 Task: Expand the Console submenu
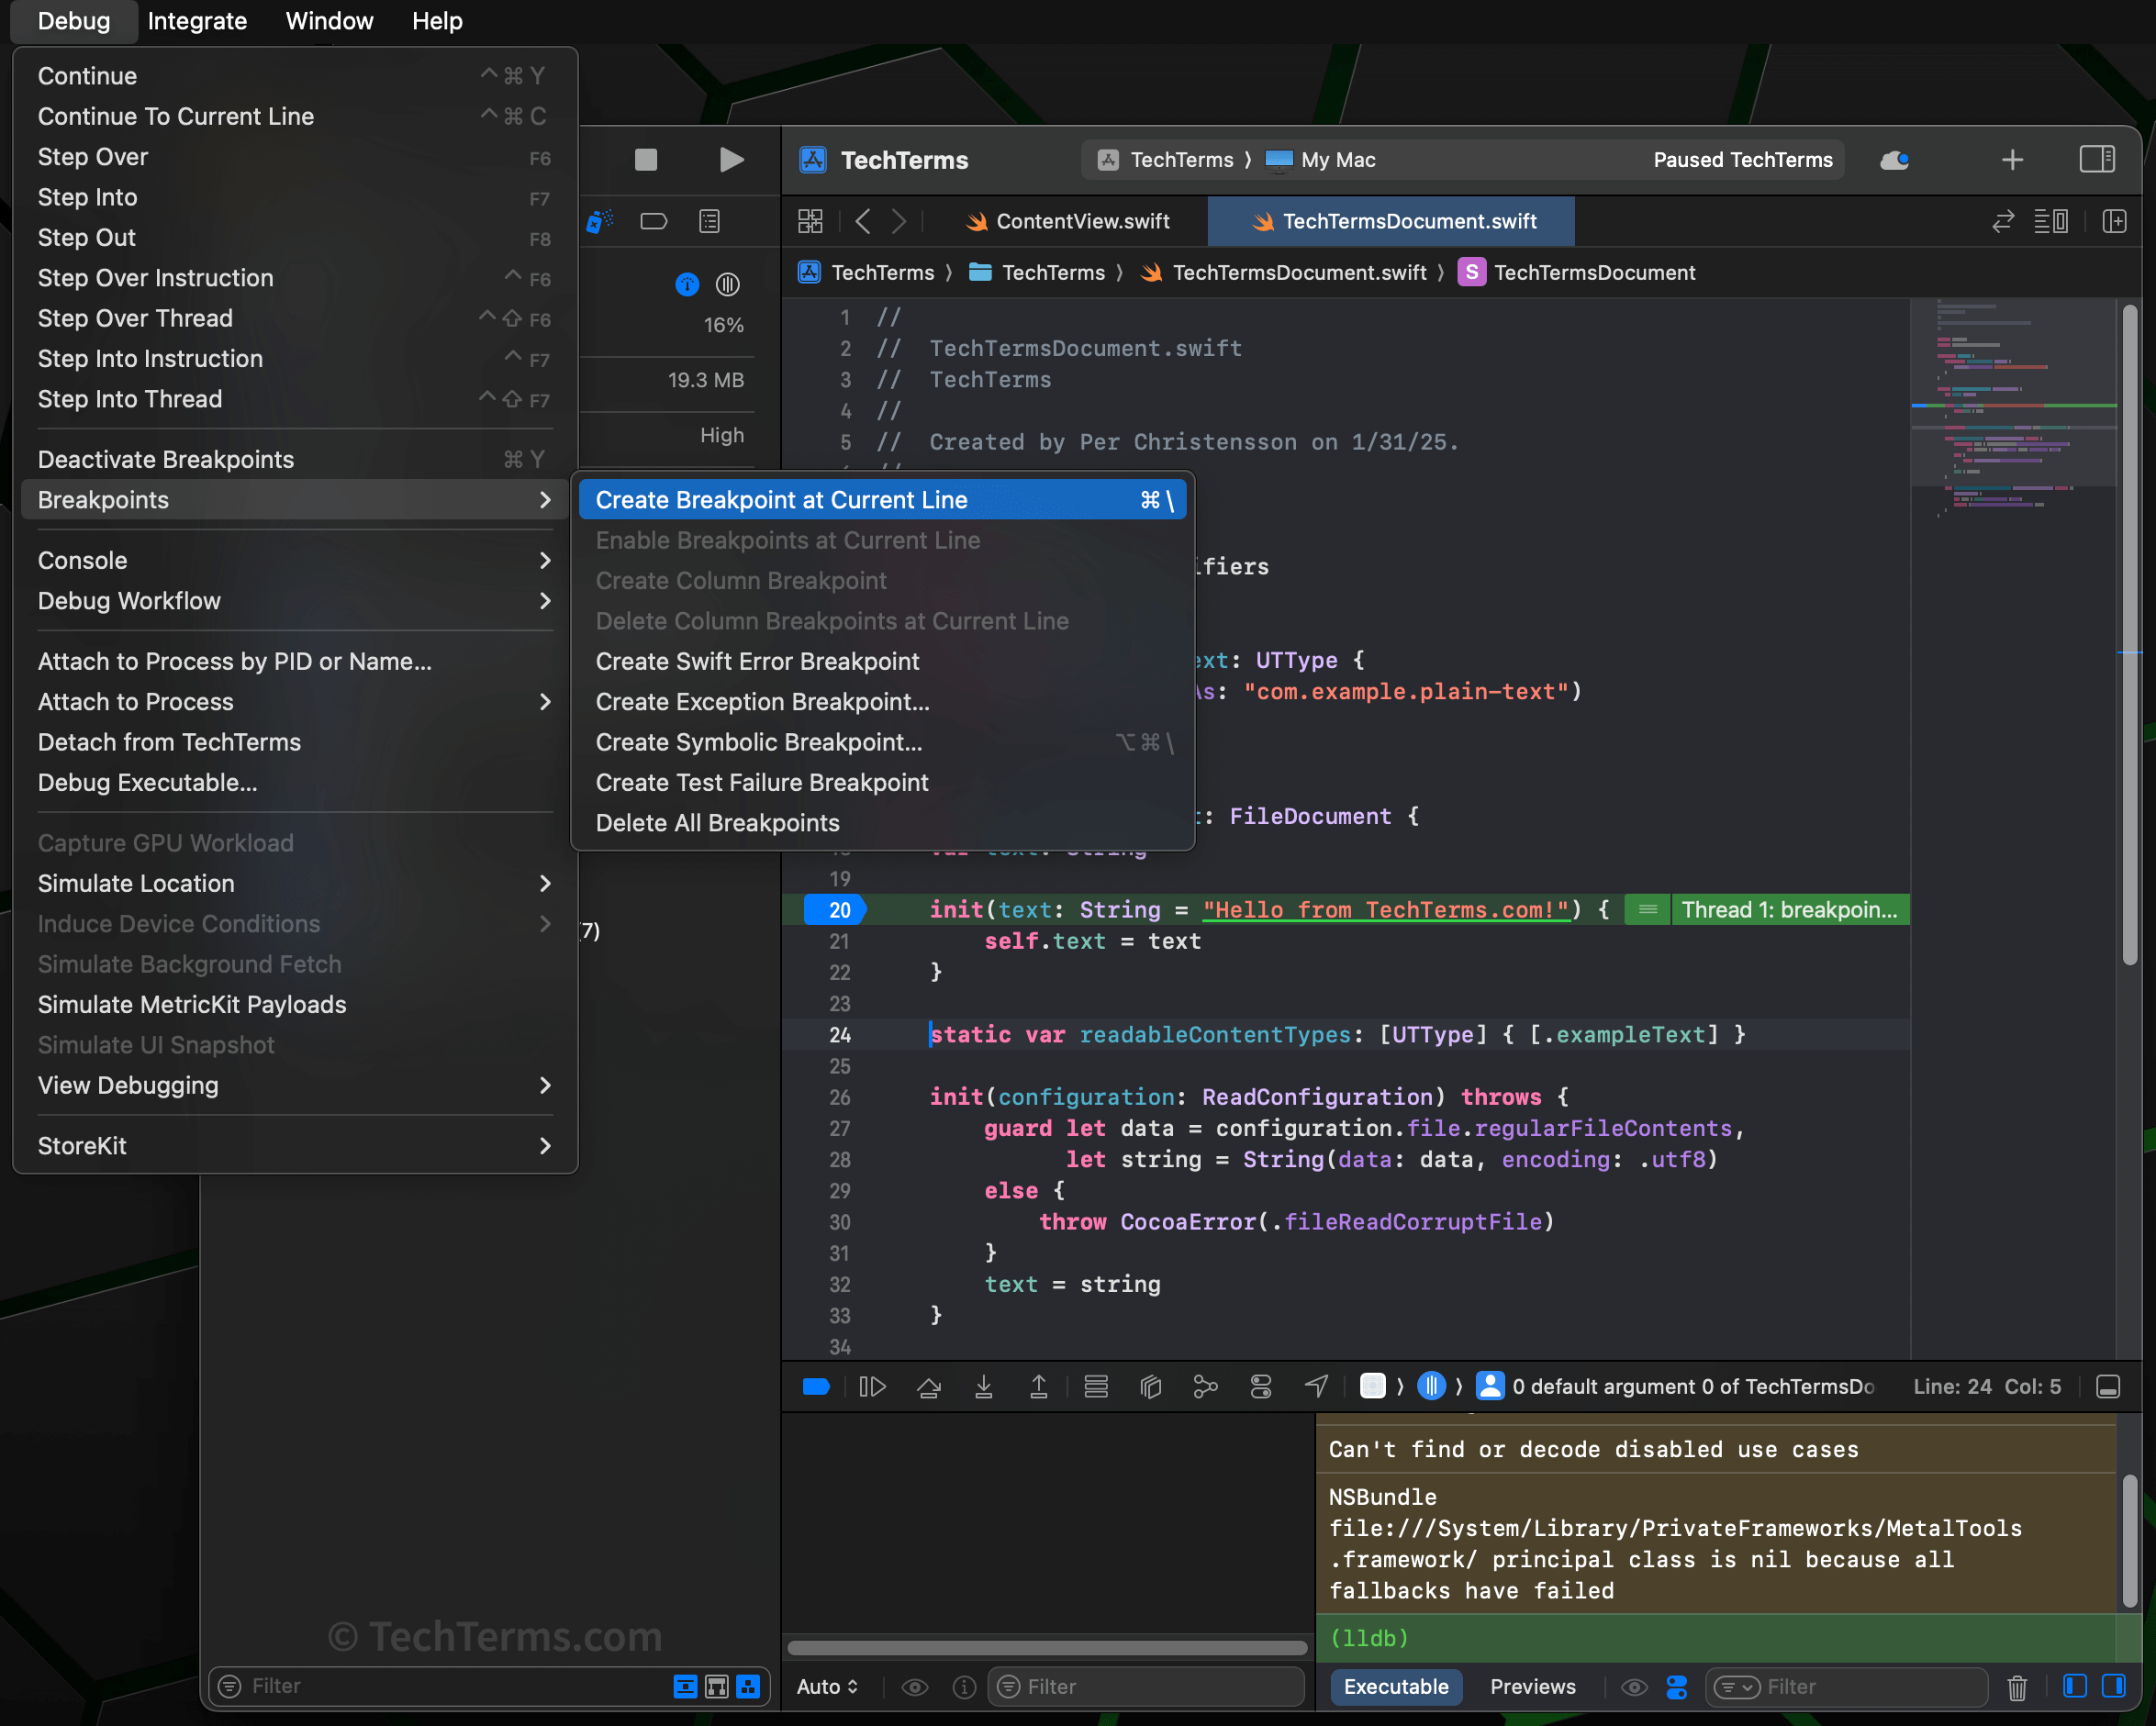tap(294, 560)
